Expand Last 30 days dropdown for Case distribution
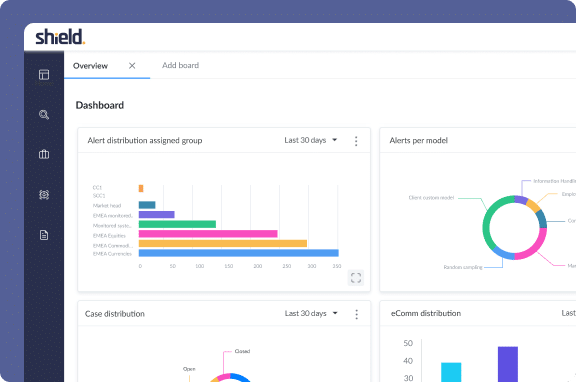 [311, 313]
